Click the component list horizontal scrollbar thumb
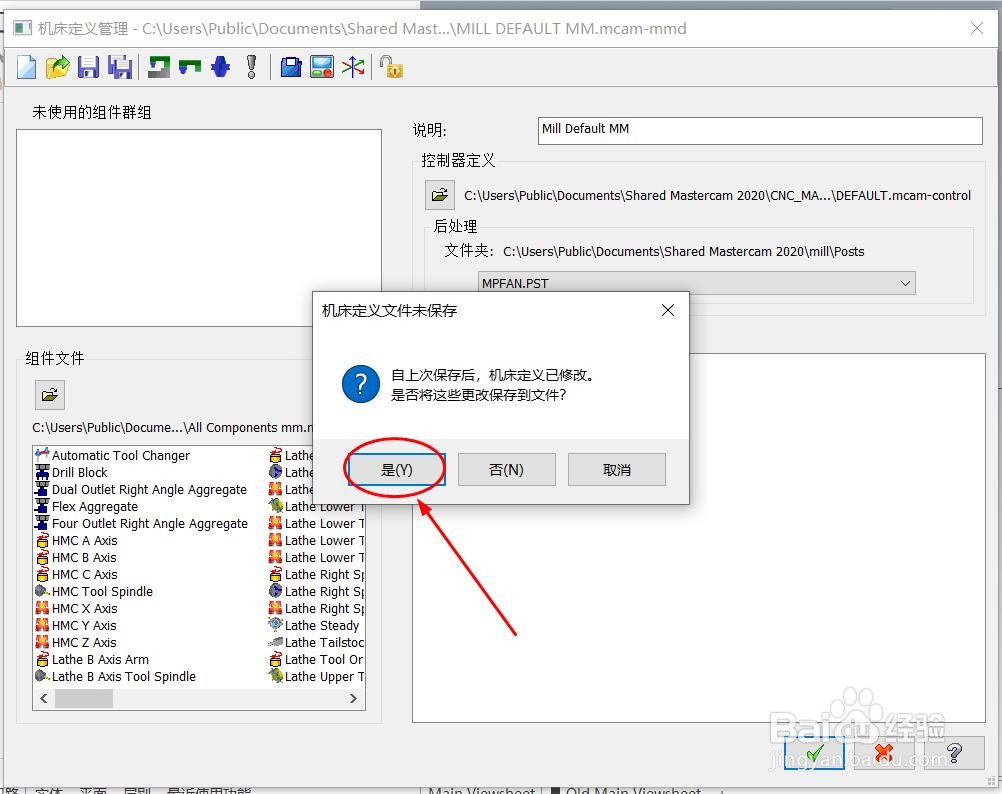This screenshot has width=1002, height=794. (x=84, y=699)
